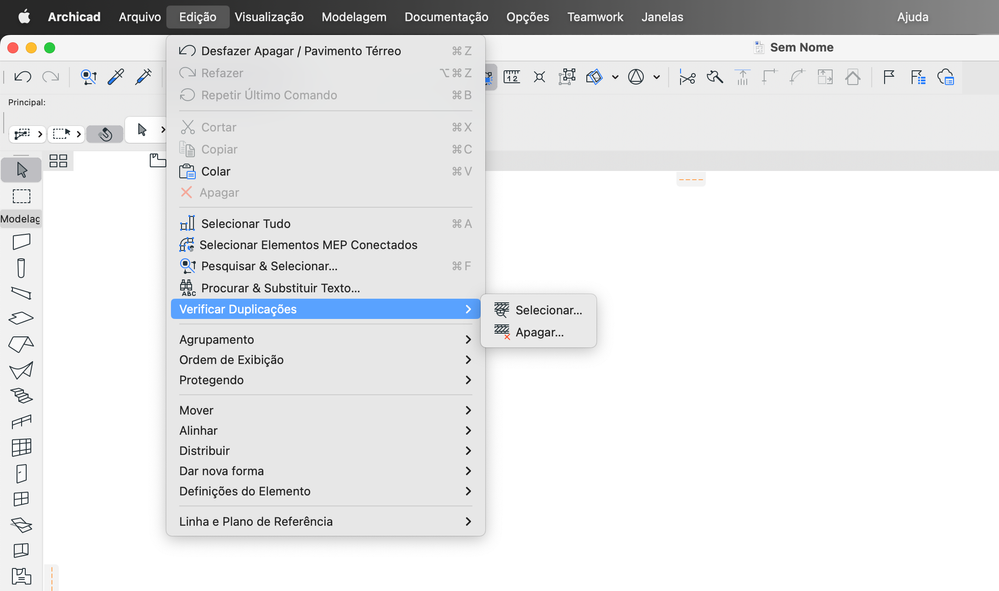
Task: Open dropdown arrow beside the triangle-circle icon
Action: tap(656, 78)
